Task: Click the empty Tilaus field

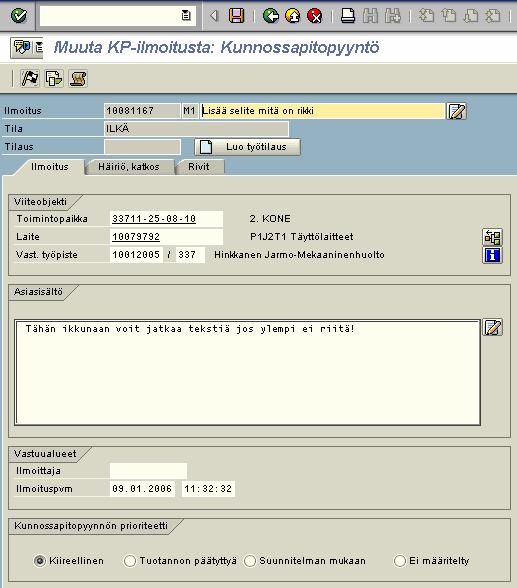Action: click(142, 147)
